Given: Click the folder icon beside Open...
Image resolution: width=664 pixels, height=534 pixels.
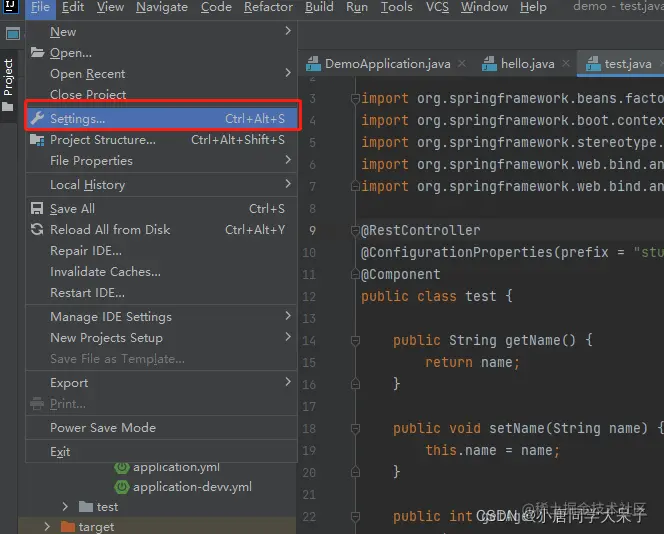Looking at the screenshot, I should 37,53.
